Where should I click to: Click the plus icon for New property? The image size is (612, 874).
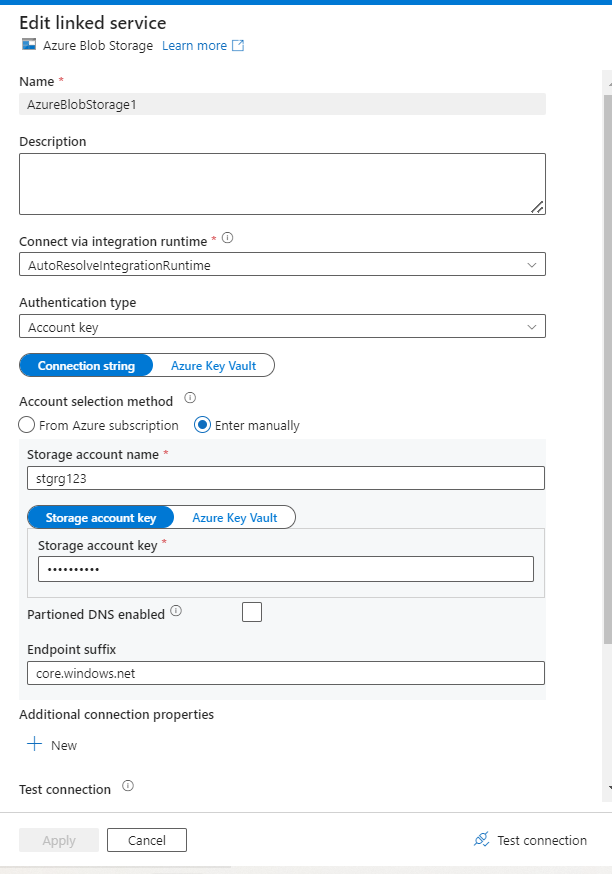tap(34, 744)
